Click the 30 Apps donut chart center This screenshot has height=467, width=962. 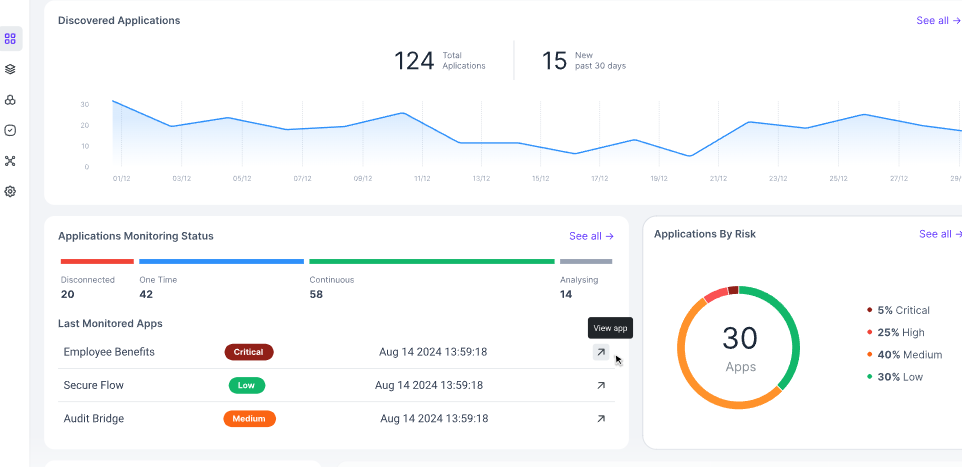[x=739, y=349]
